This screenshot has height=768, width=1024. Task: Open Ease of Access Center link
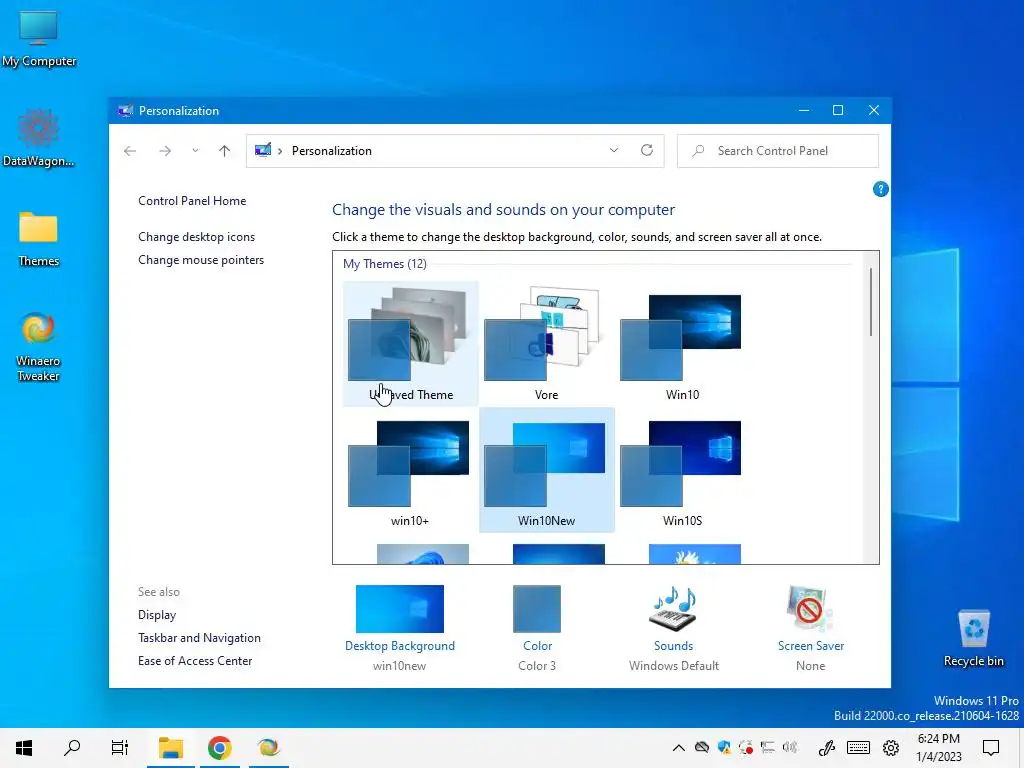pyautogui.click(x=195, y=660)
